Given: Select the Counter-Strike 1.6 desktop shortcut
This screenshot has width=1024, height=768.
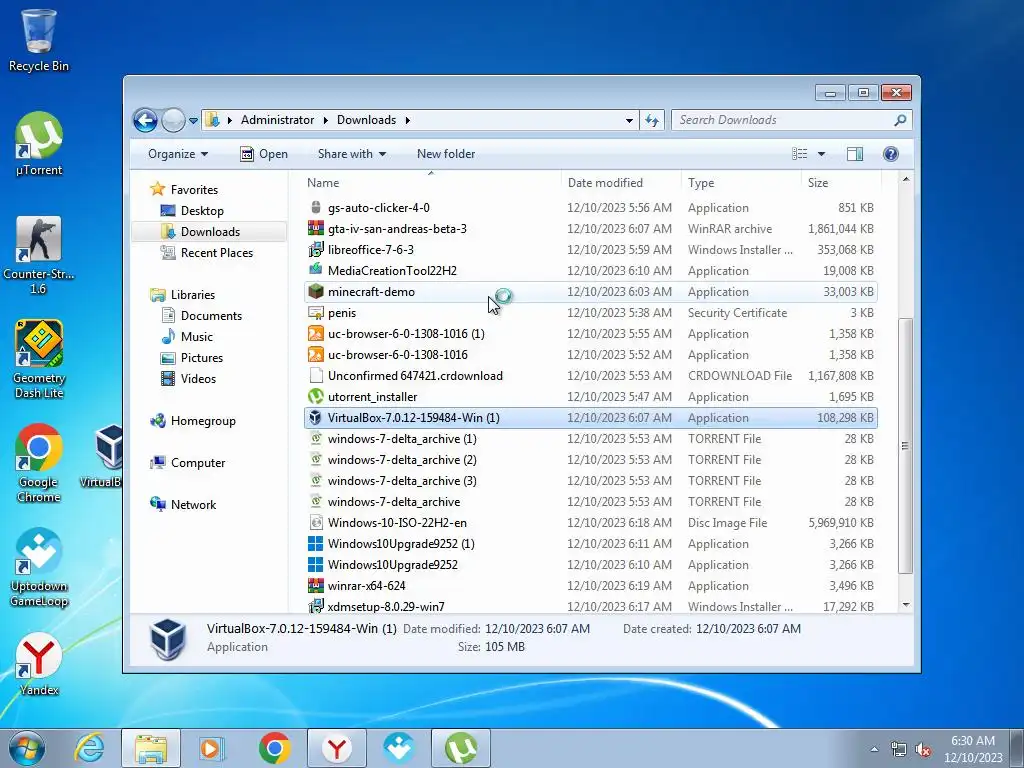Looking at the screenshot, I should click(39, 255).
